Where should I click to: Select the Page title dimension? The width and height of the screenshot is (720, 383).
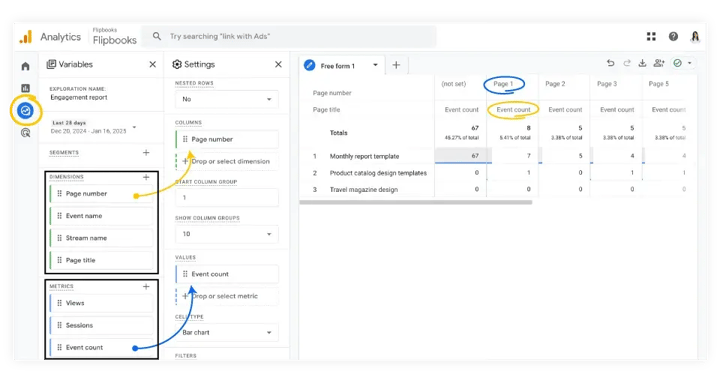101,260
